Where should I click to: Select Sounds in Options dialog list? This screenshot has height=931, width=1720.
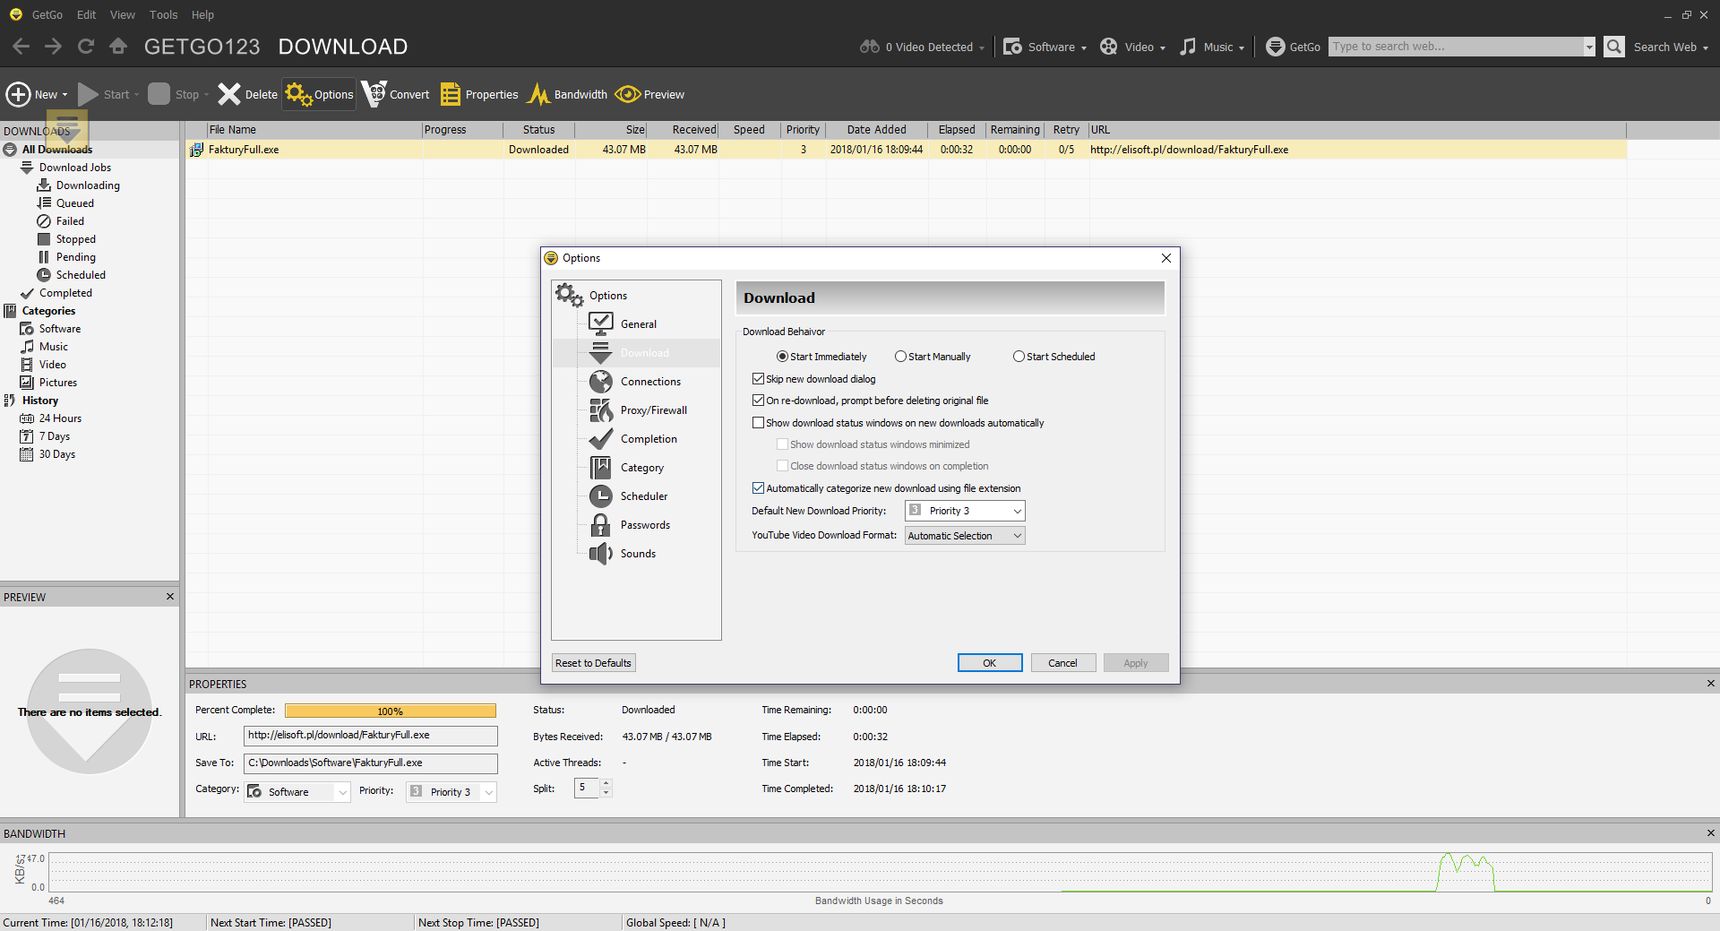point(637,553)
